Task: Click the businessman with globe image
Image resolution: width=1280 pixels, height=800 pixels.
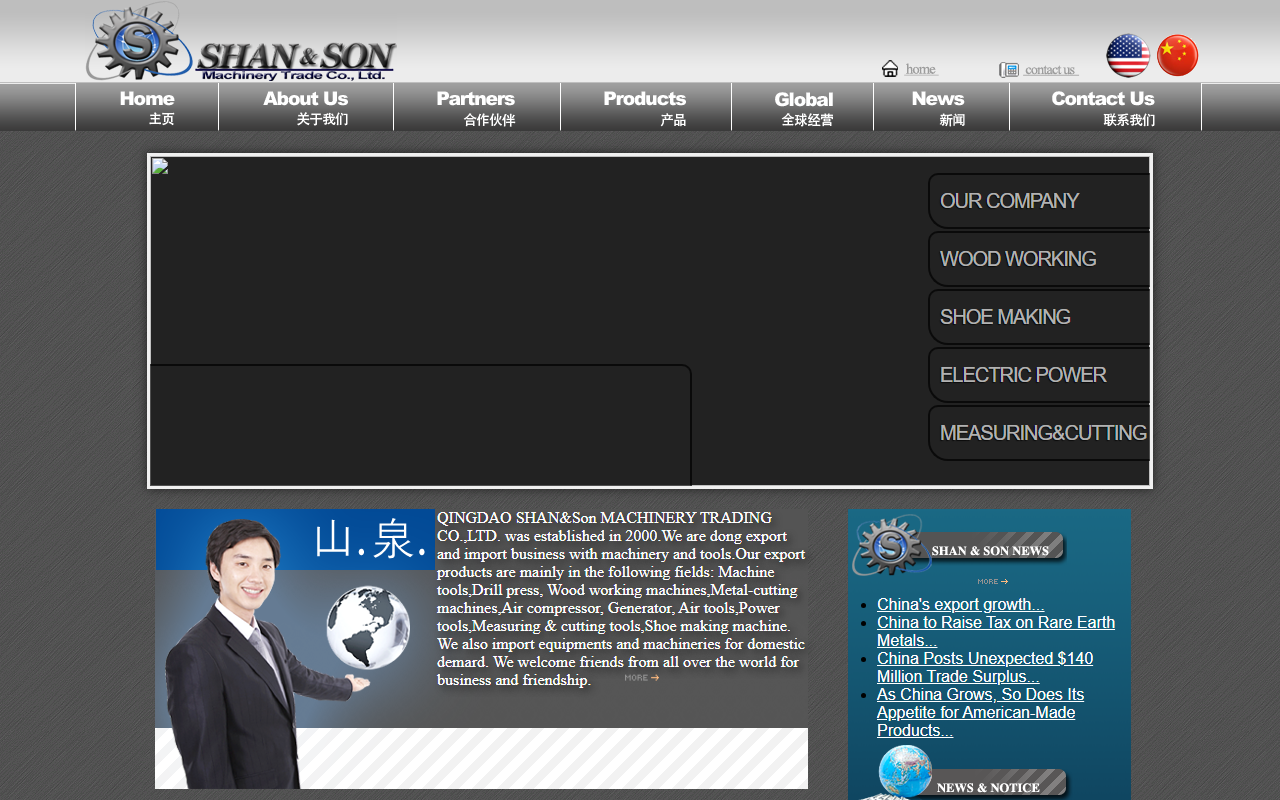Action: click(295, 649)
